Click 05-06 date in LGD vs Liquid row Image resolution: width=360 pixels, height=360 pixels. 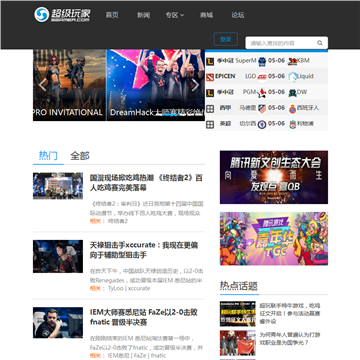pyautogui.click(x=277, y=76)
